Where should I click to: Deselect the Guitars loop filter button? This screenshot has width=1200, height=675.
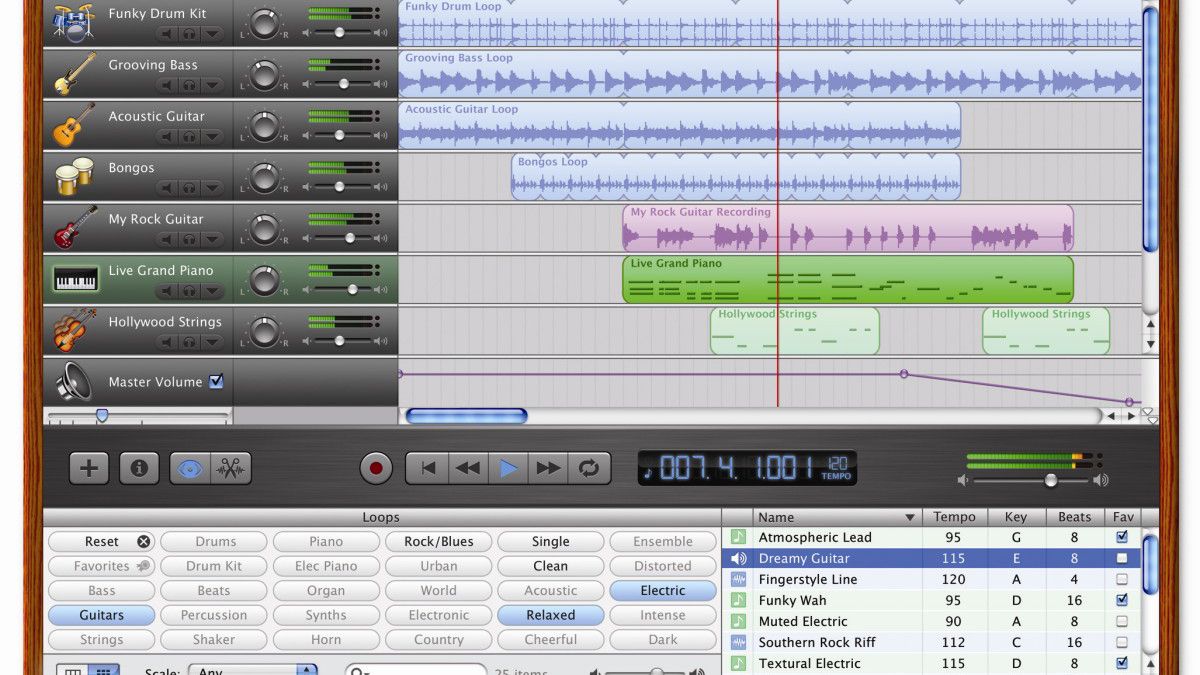click(x=101, y=615)
